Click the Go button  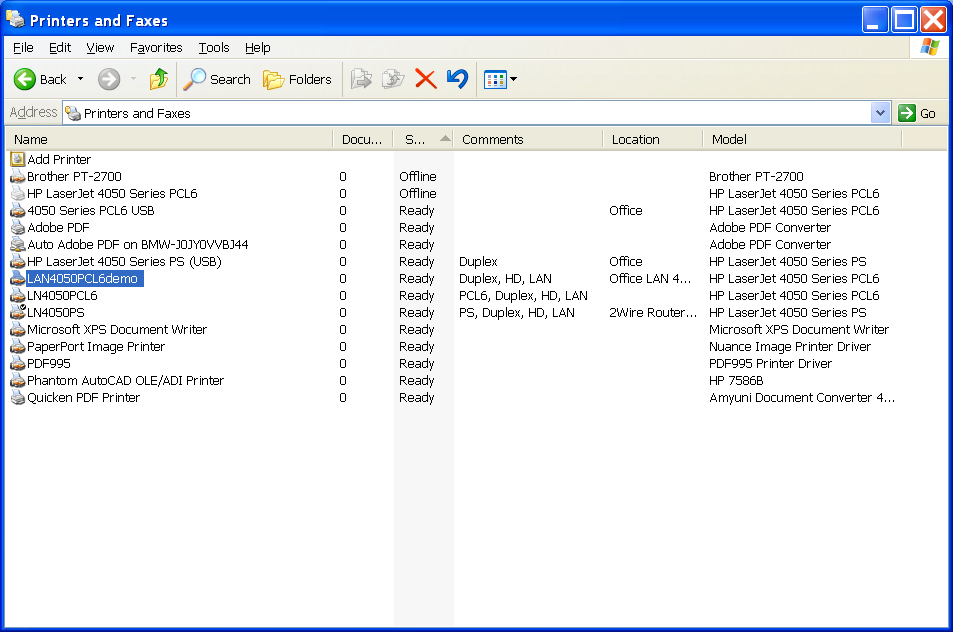(917, 113)
